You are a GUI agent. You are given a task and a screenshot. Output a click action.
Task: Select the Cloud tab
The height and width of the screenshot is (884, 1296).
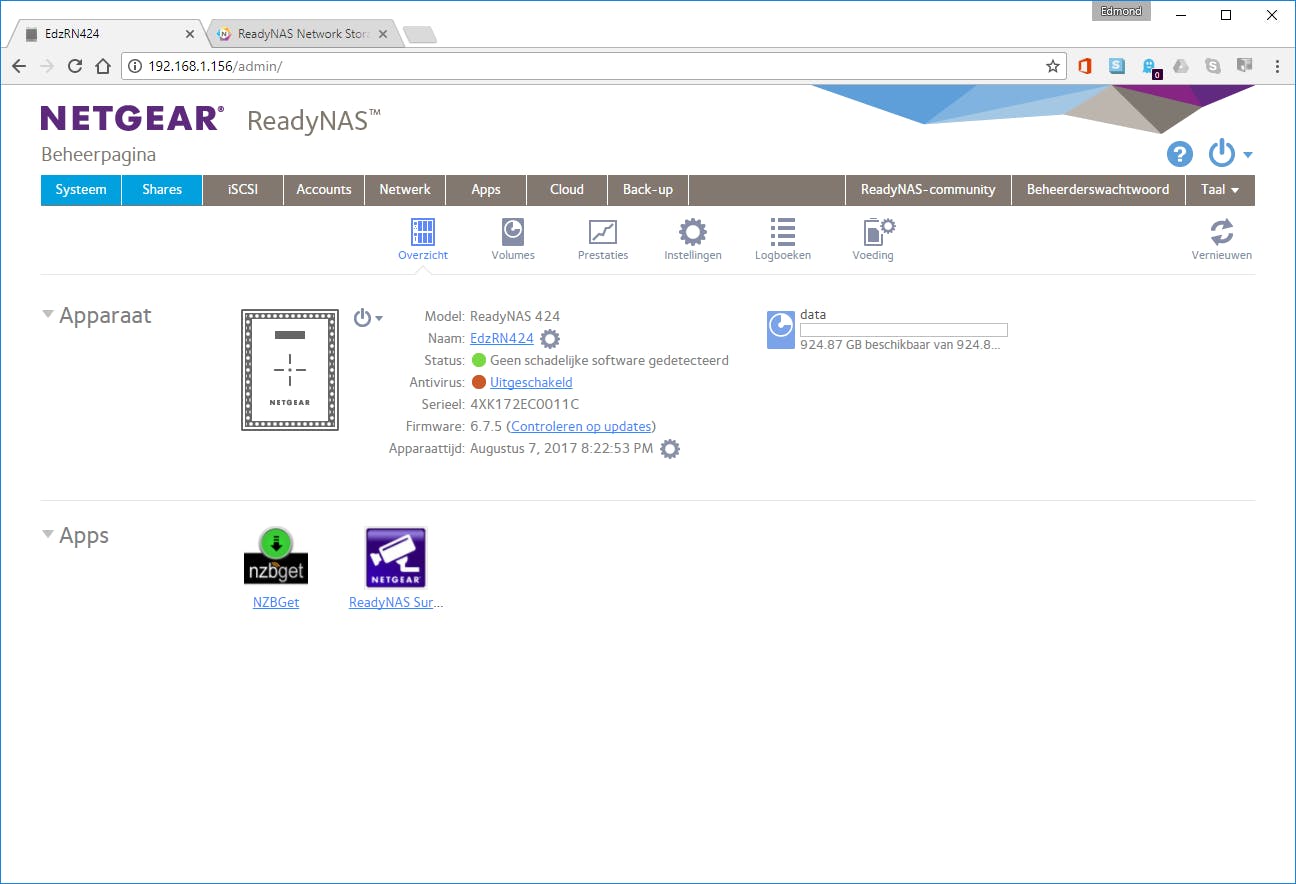[x=567, y=190]
